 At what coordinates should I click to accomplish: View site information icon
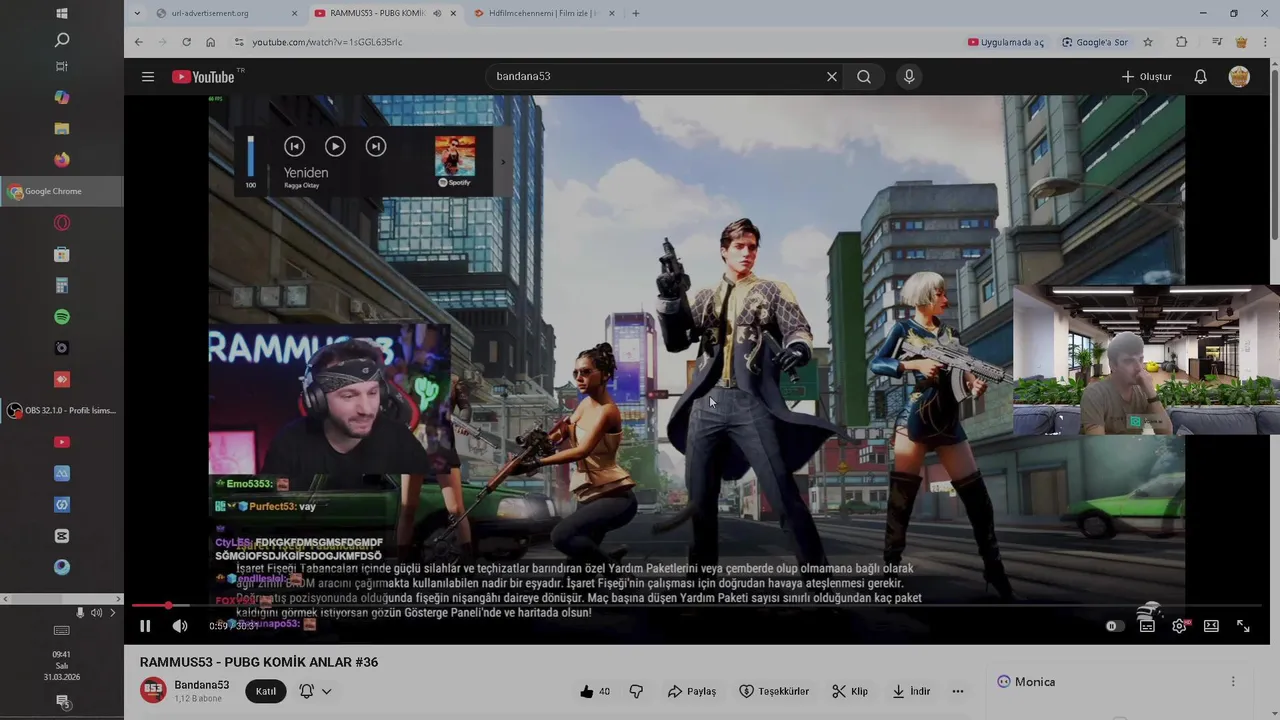(238, 42)
